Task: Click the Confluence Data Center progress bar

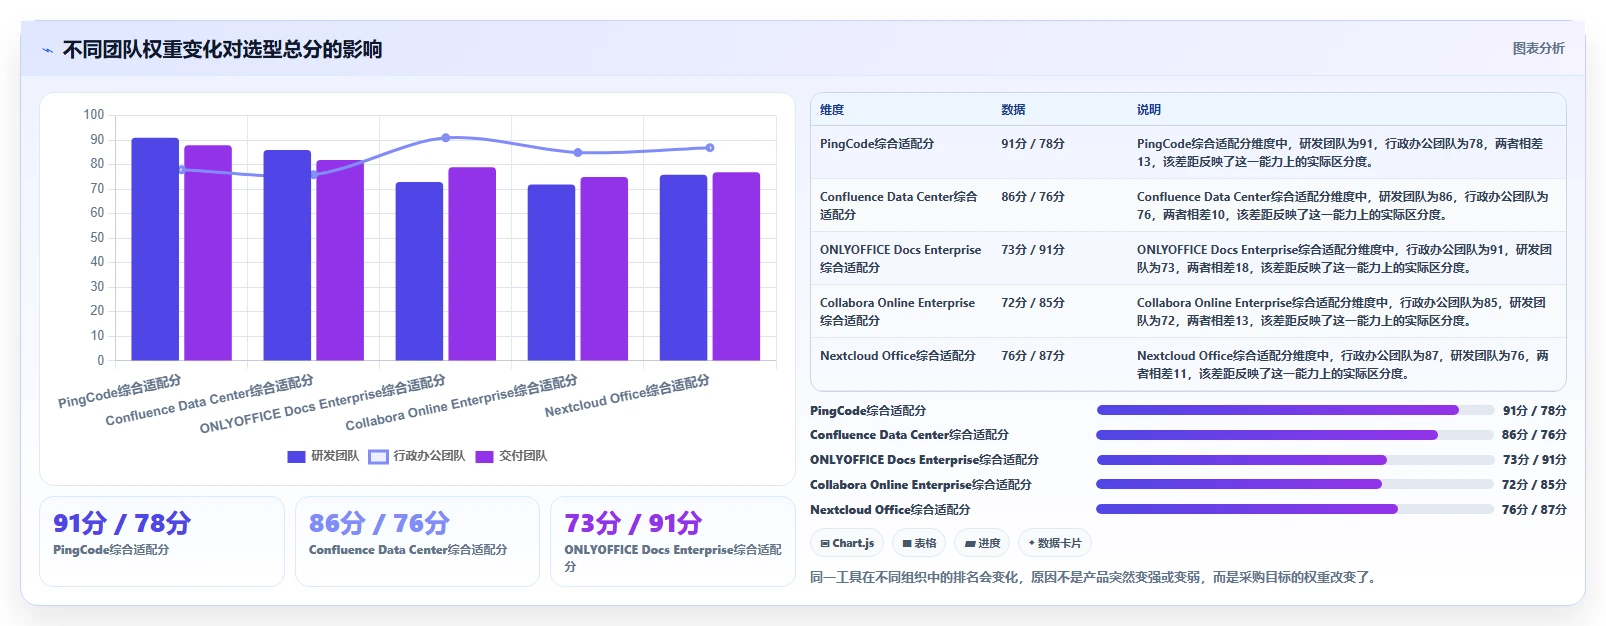Action: [x=1295, y=435]
